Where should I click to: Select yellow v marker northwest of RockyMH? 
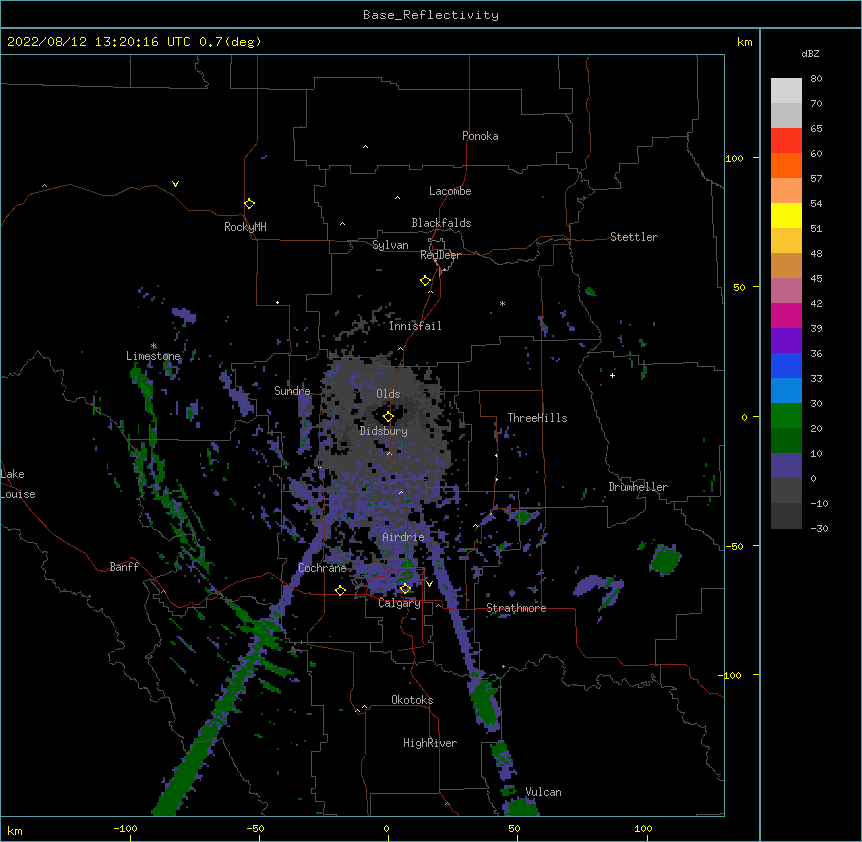175,184
